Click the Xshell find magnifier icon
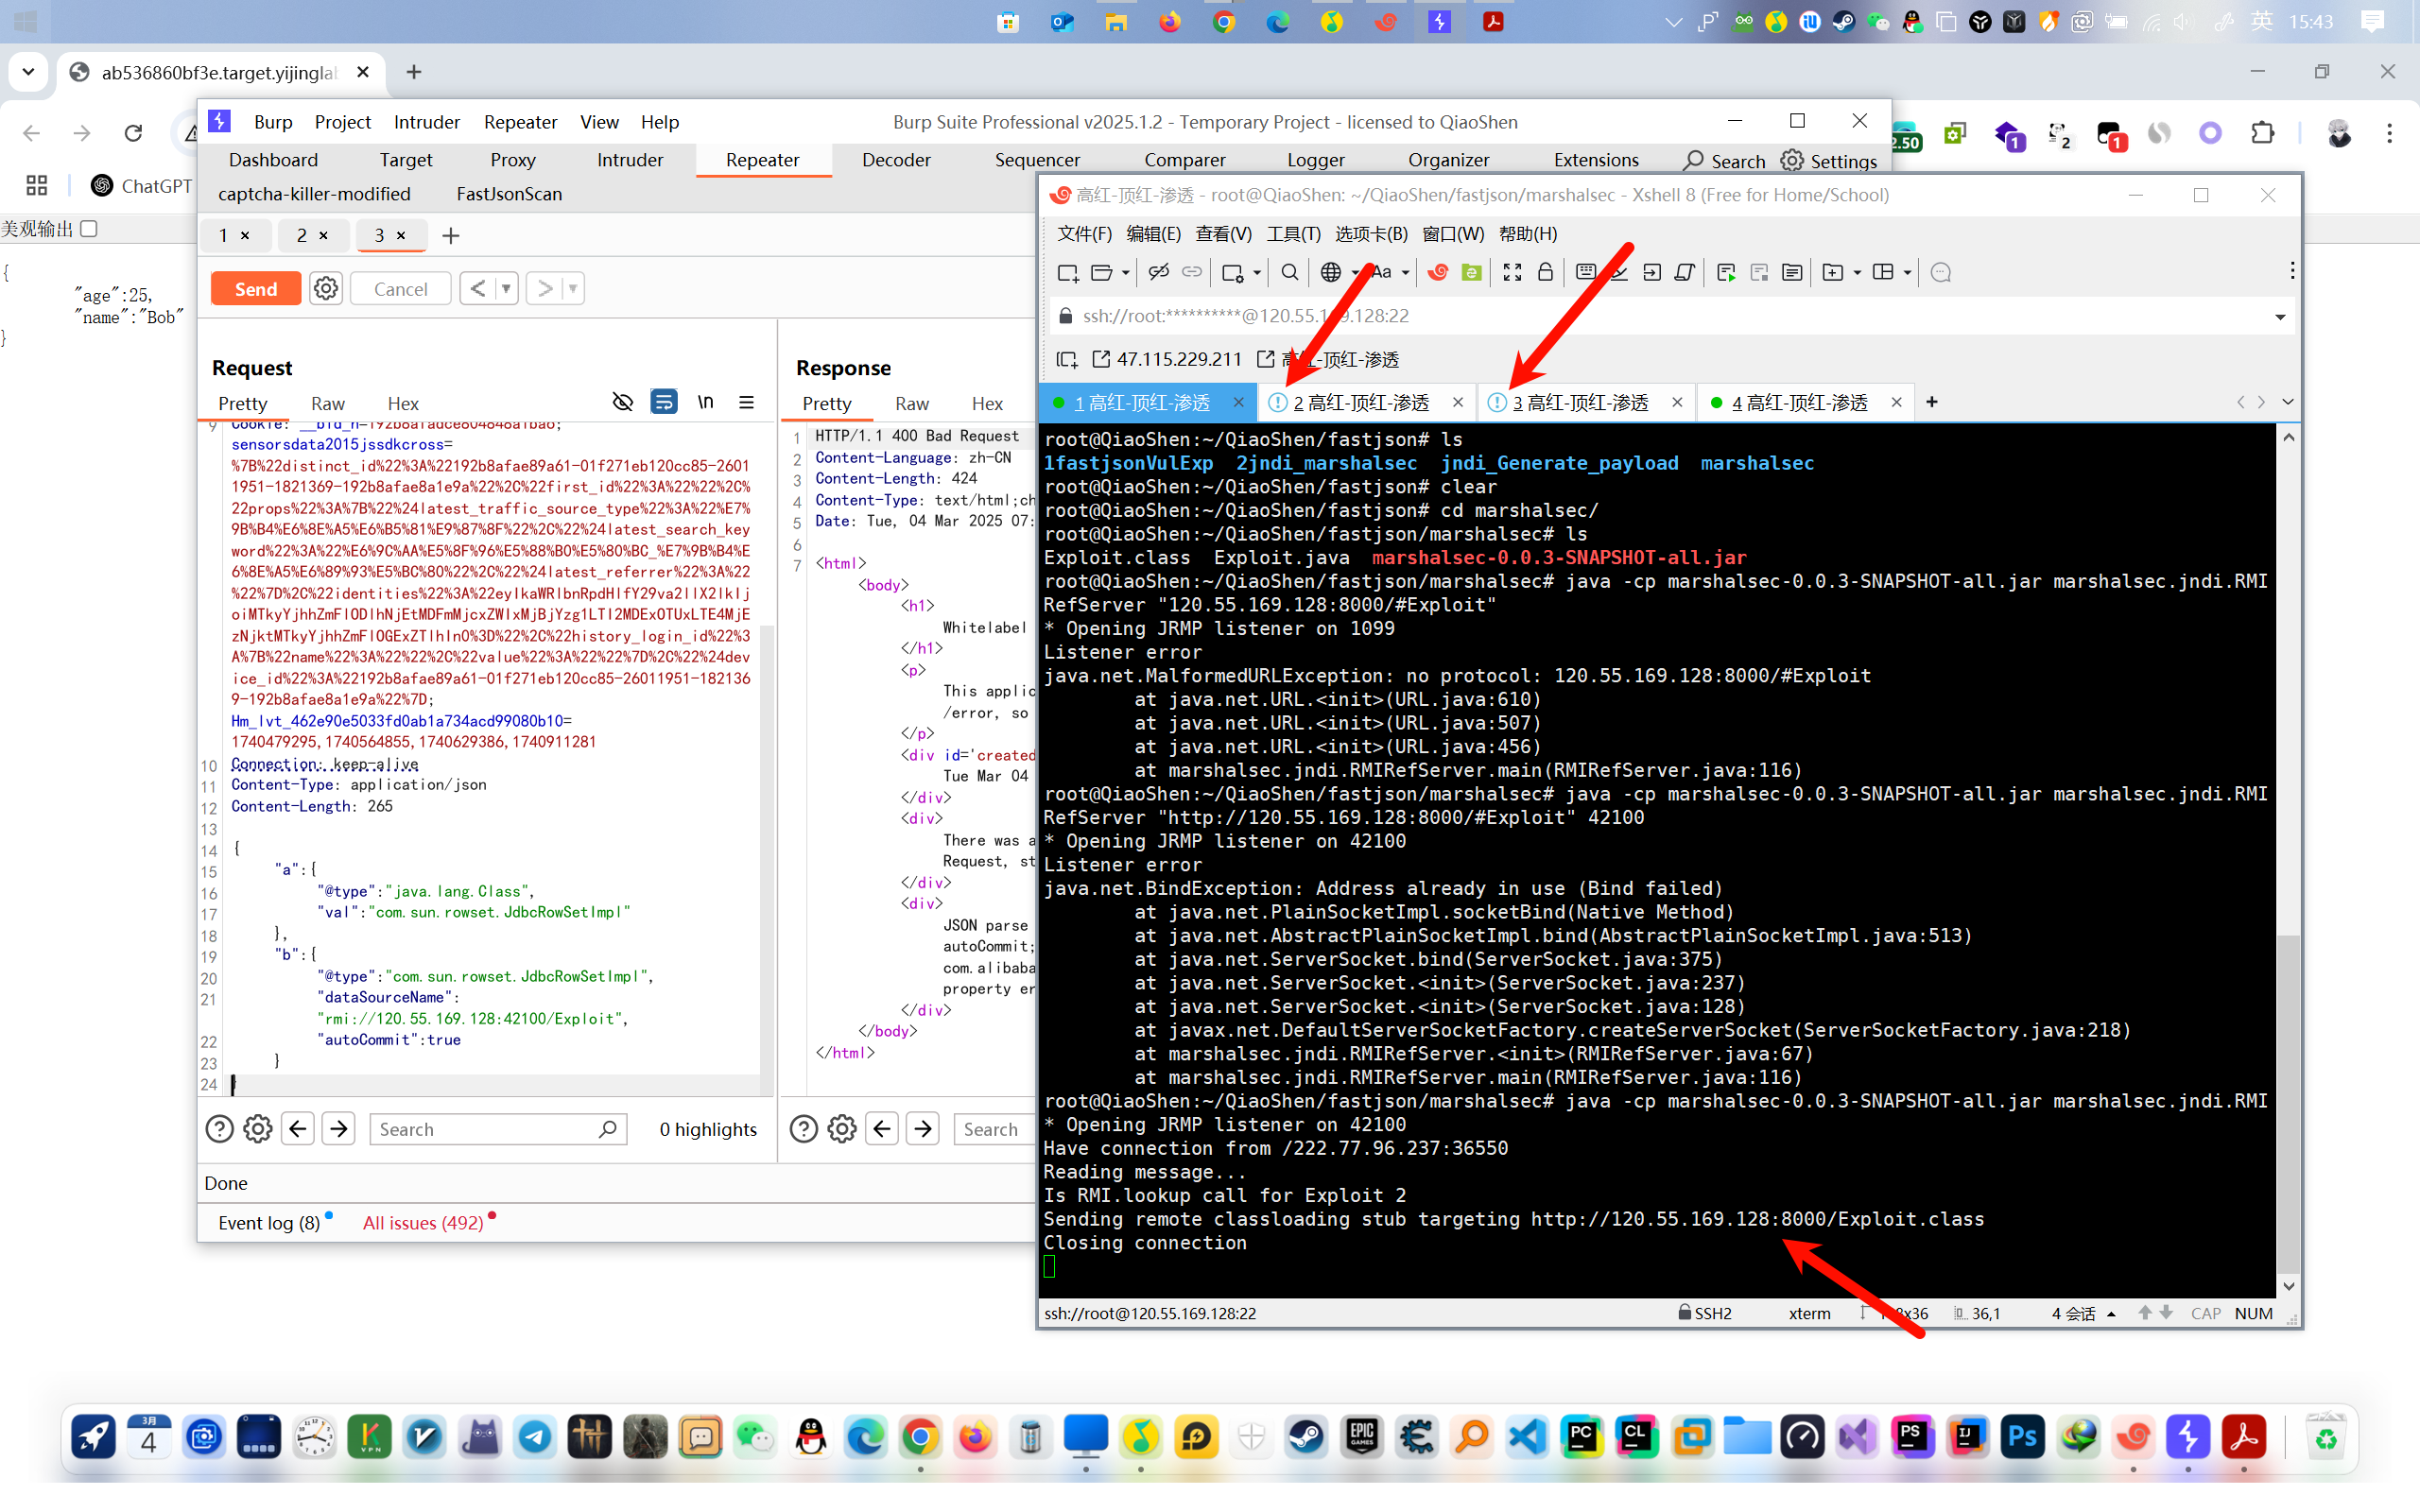 [1290, 272]
